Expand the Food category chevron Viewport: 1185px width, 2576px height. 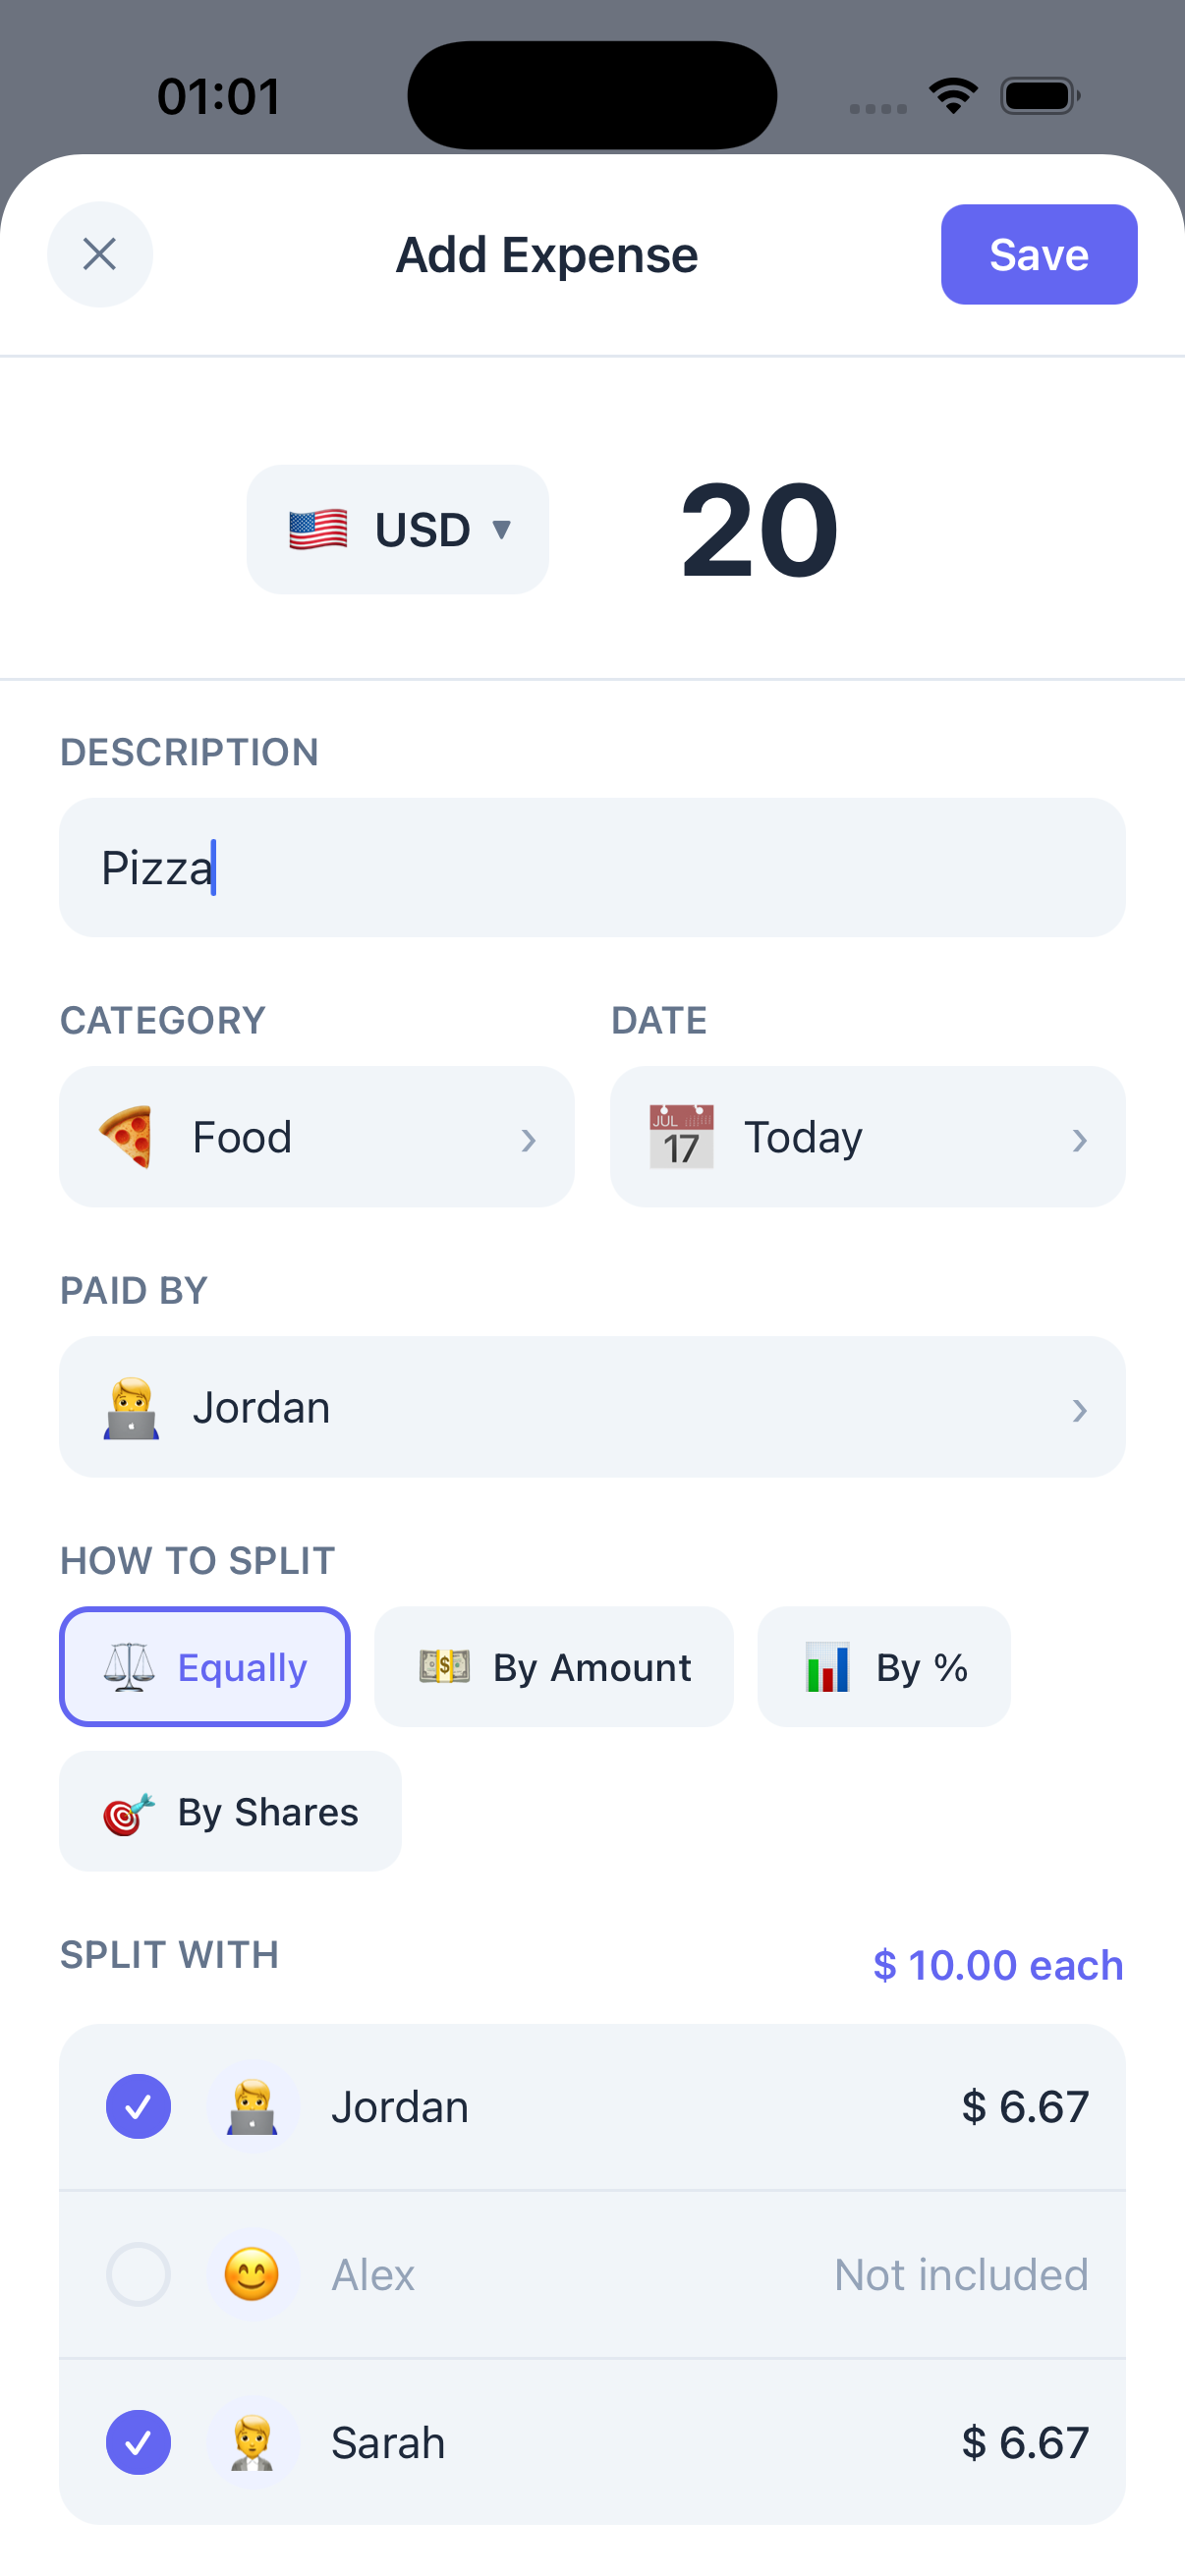tap(528, 1140)
